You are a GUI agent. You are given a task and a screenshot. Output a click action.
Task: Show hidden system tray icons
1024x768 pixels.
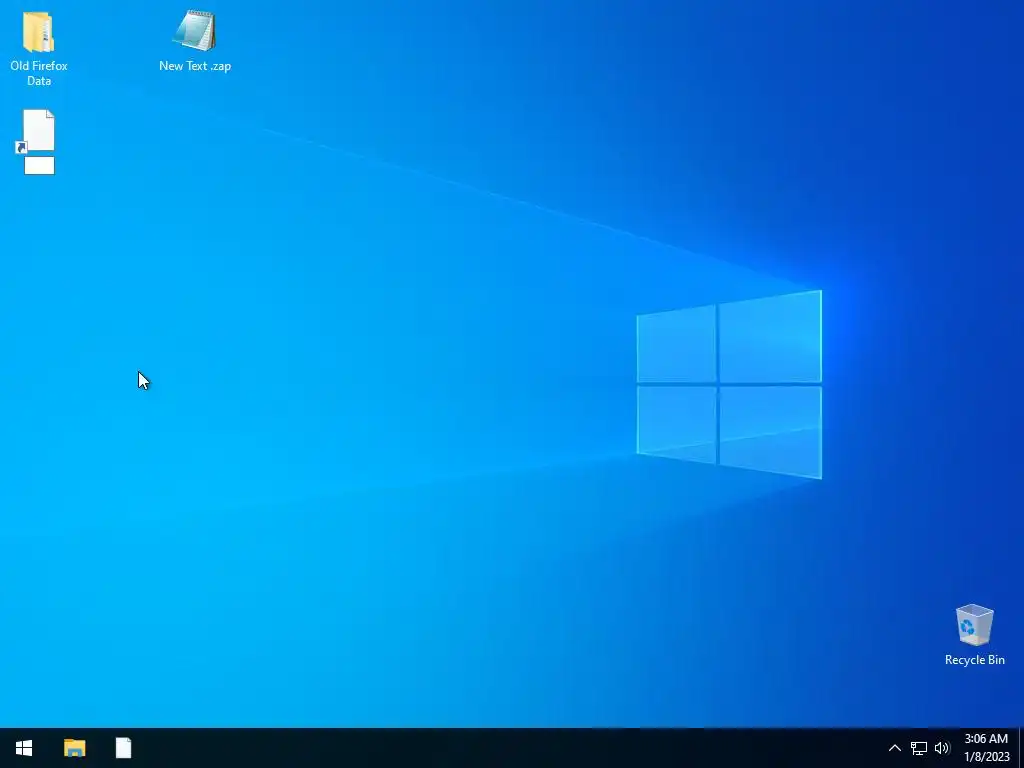(895, 748)
